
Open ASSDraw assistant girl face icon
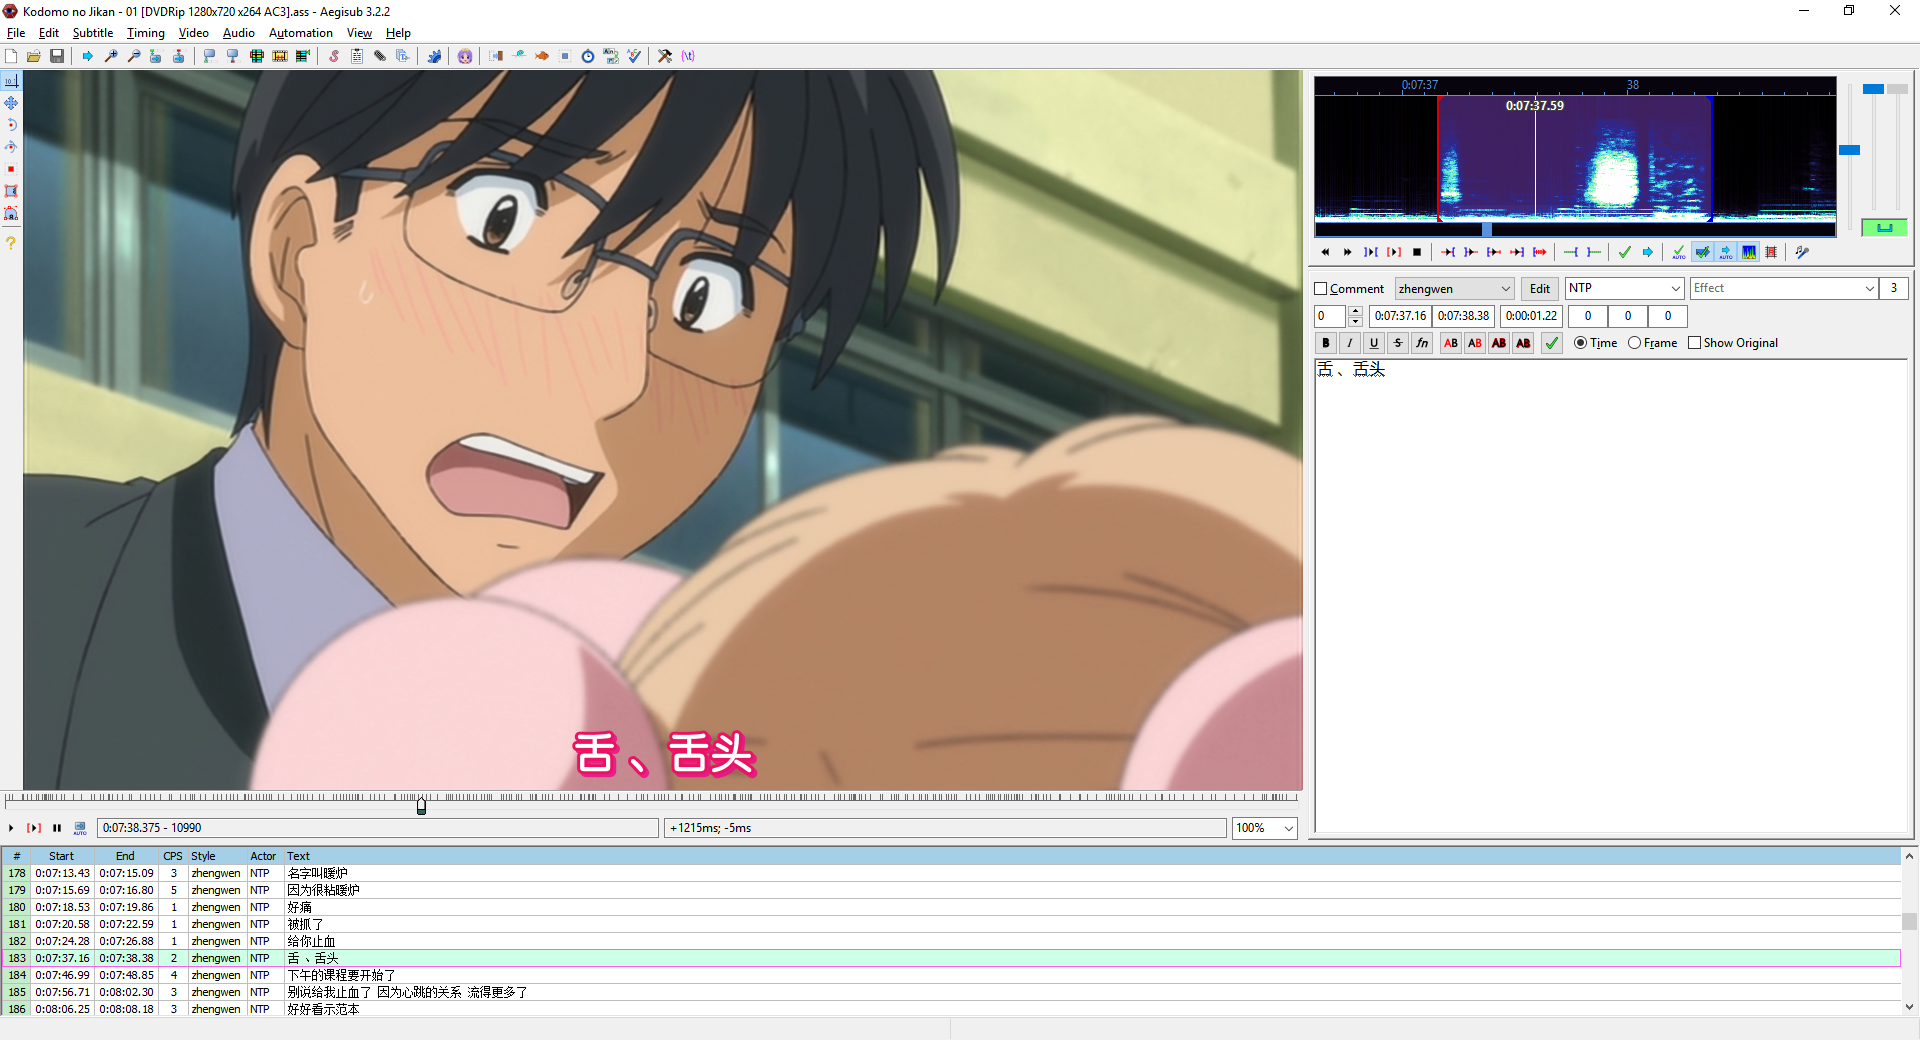(x=465, y=56)
